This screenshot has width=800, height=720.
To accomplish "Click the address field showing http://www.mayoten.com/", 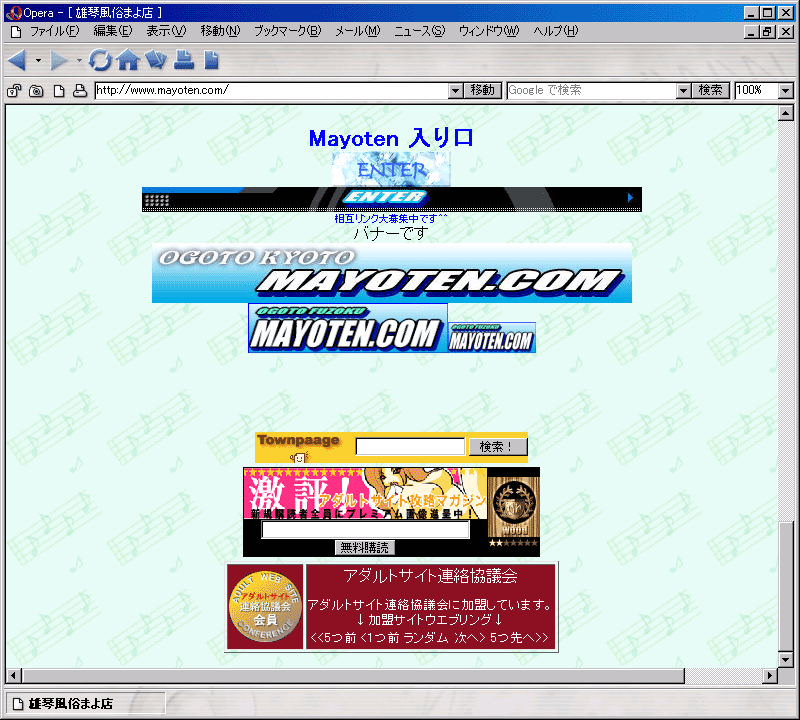I will click(271, 90).
